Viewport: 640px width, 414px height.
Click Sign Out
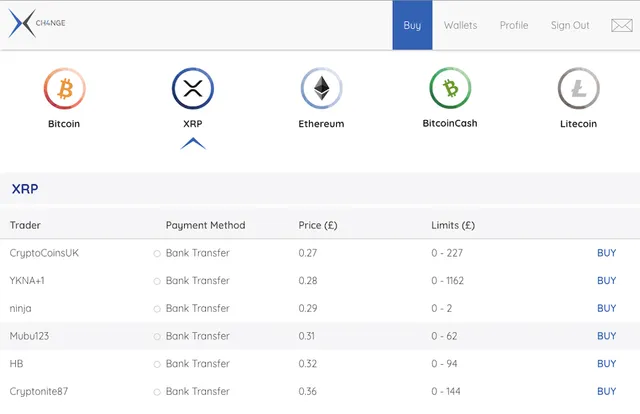pos(570,25)
